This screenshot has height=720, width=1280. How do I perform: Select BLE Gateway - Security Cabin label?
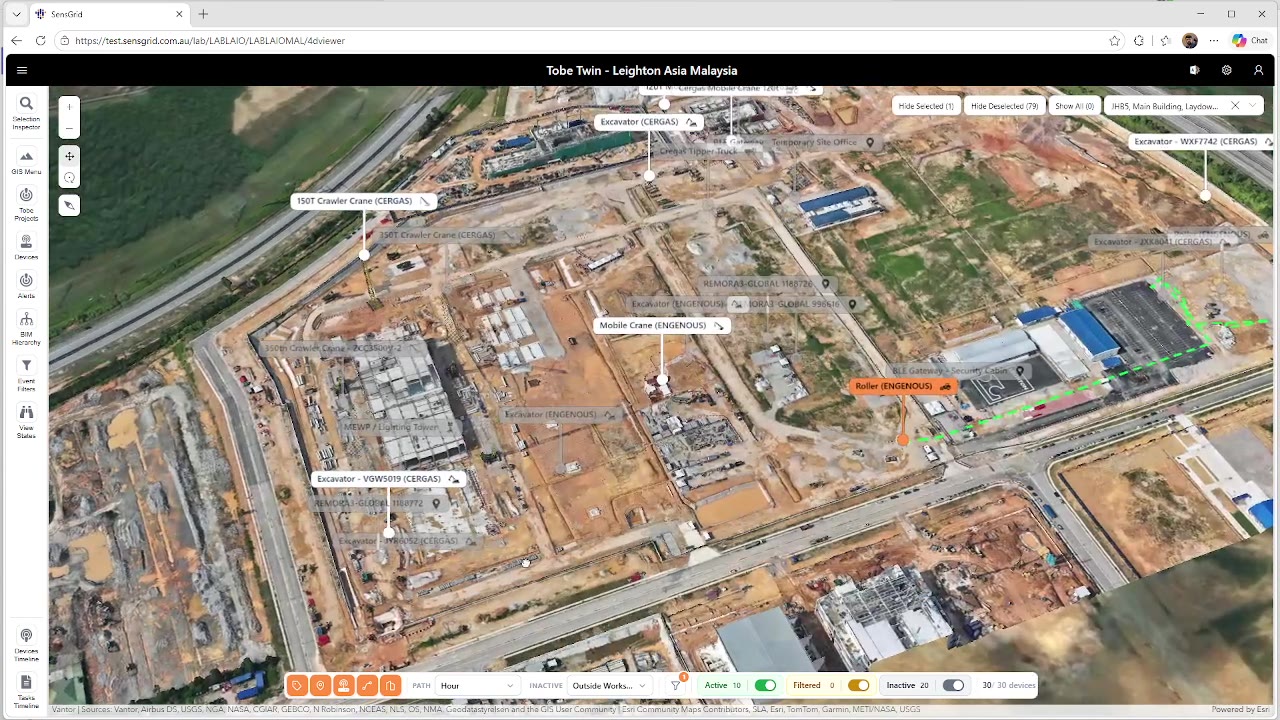pyautogui.click(x=958, y=371)
